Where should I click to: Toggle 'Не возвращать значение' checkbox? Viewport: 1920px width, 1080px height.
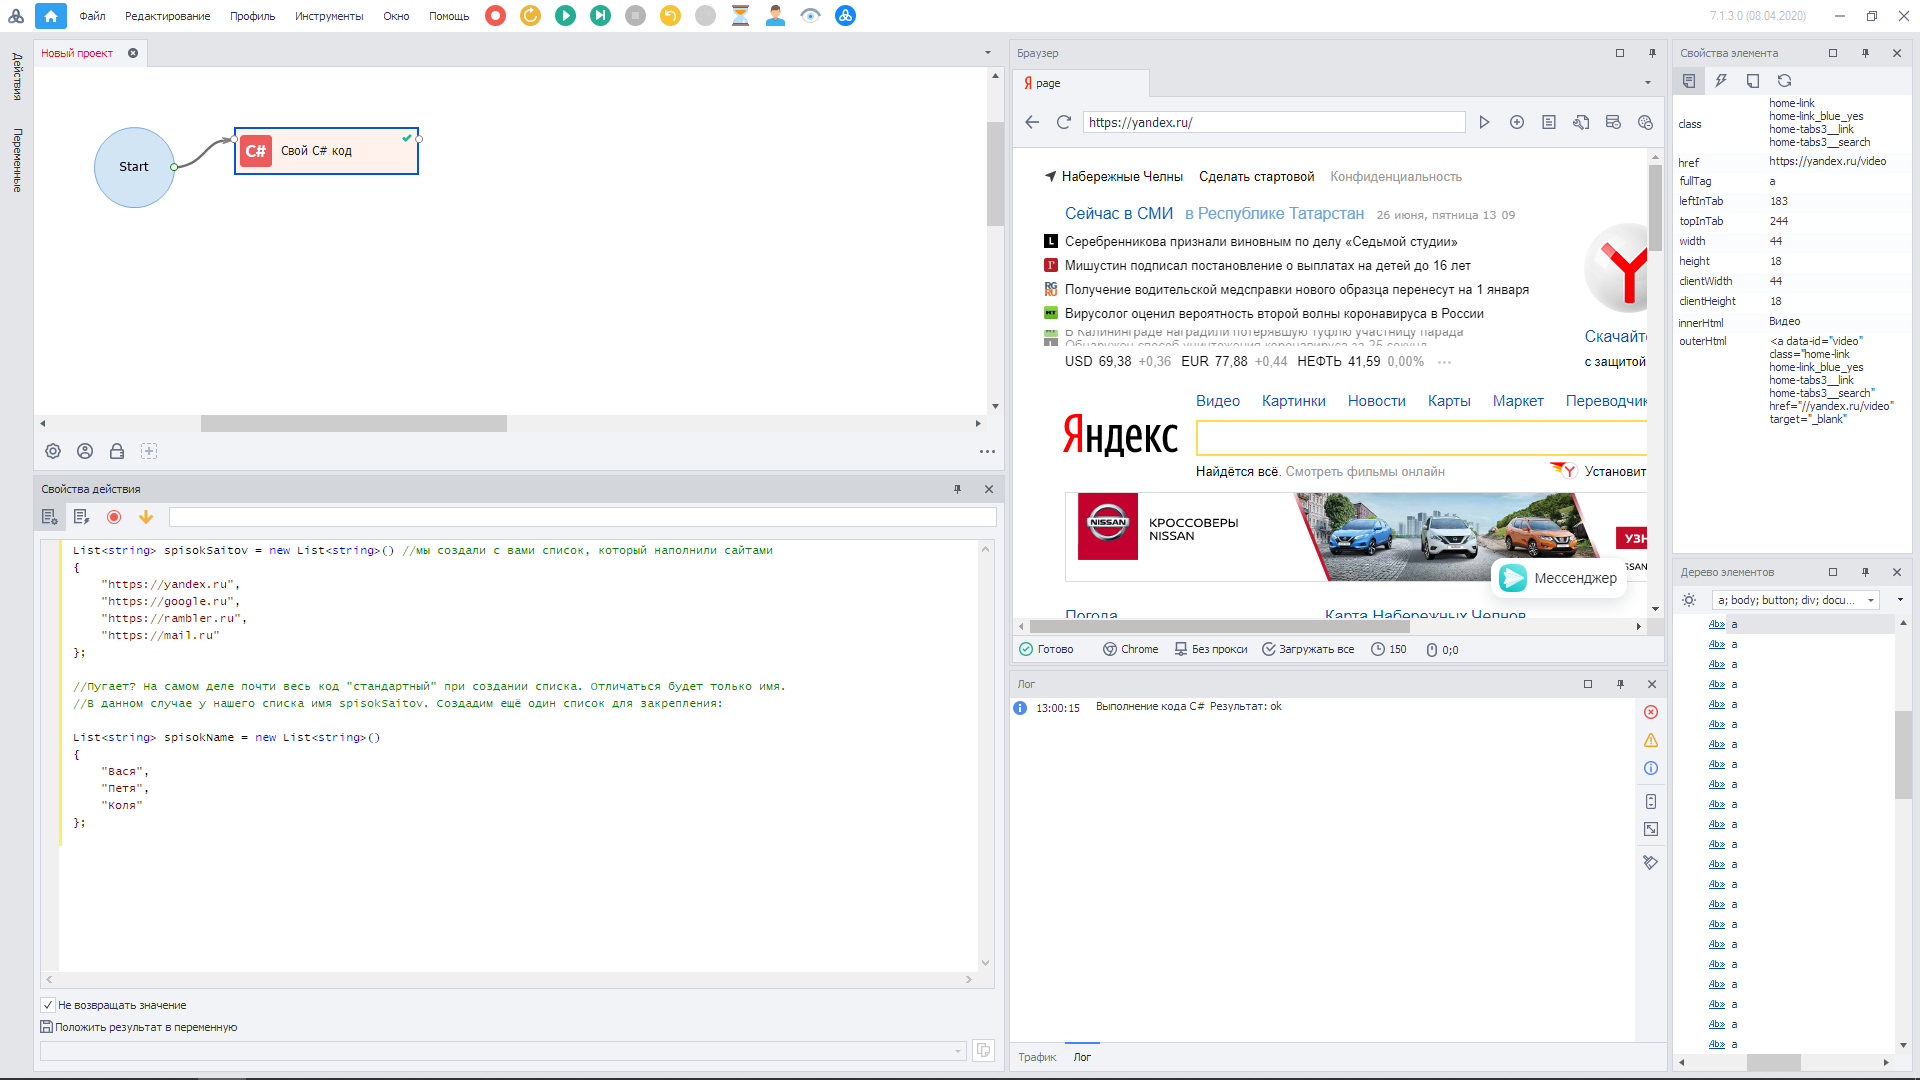pyautogui.click(x=48, y=1005)
